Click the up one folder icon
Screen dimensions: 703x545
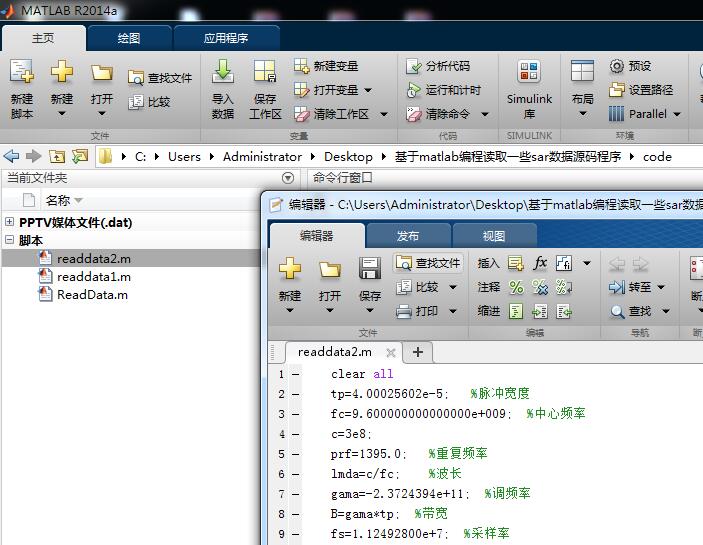(57, 156)
